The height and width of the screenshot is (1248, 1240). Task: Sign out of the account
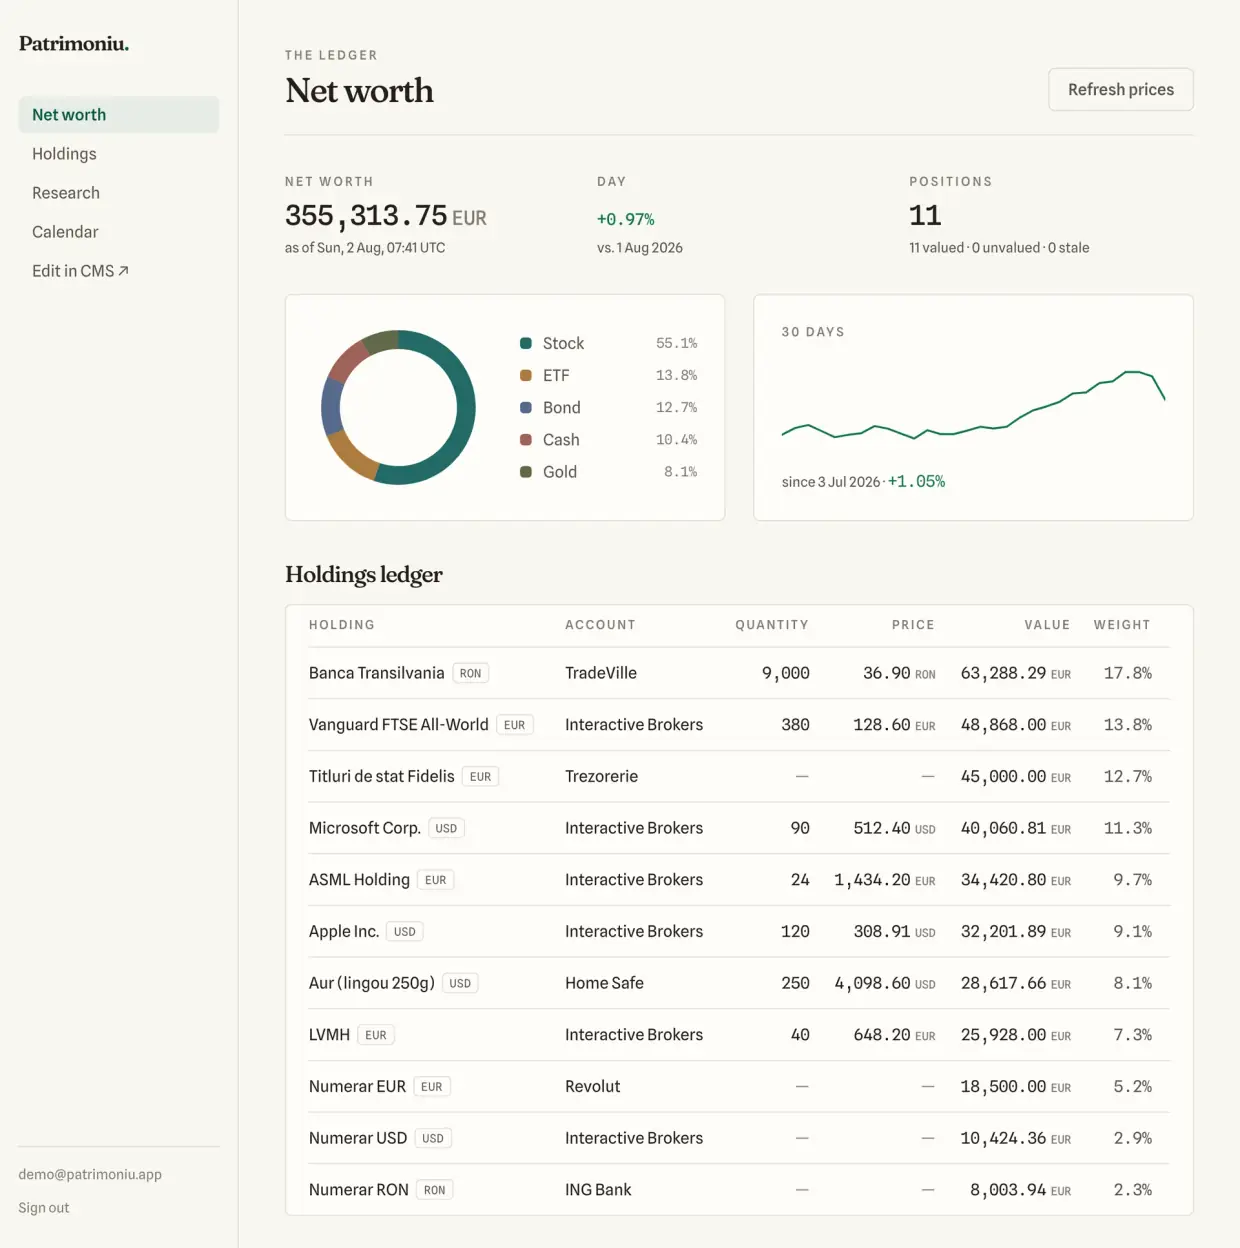44,1208
